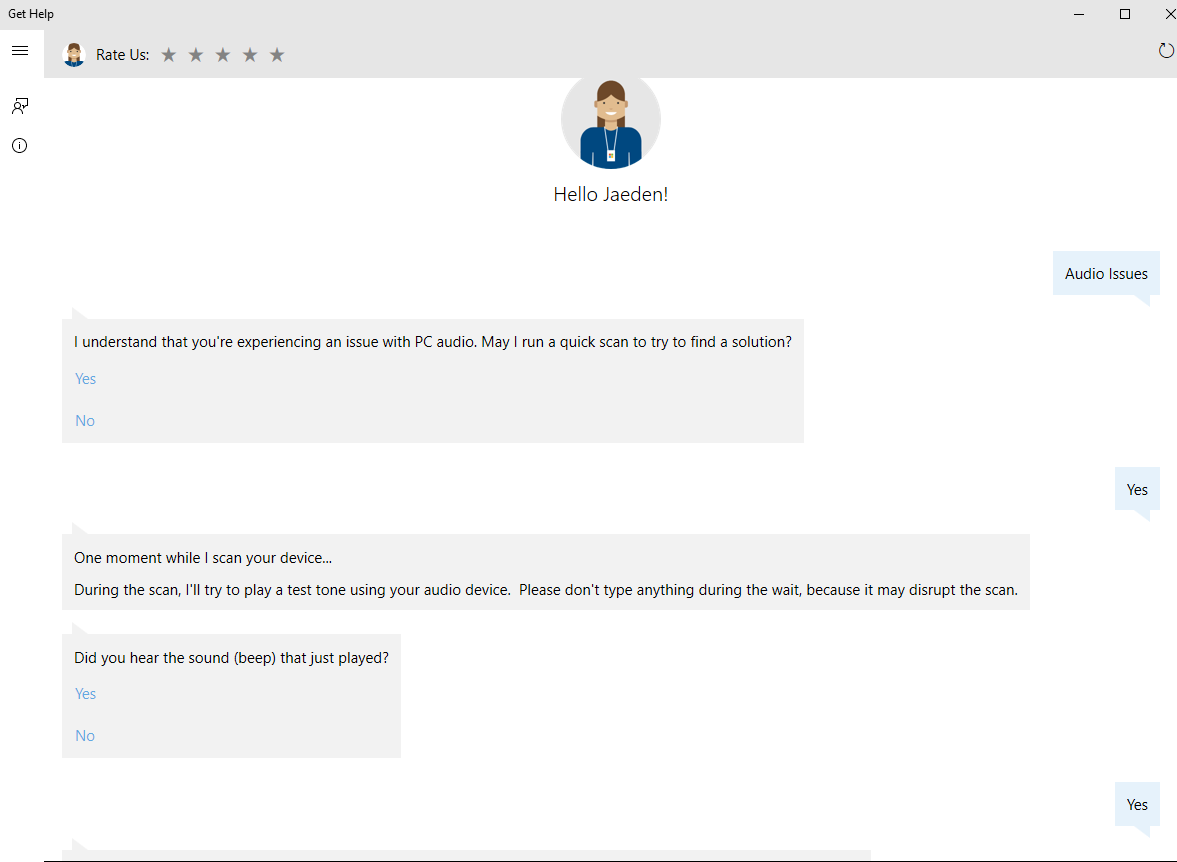1177x862 pixels.
Task: Maximize the Get Help window
Action: pyautogui.click(x=1125, y=14)
